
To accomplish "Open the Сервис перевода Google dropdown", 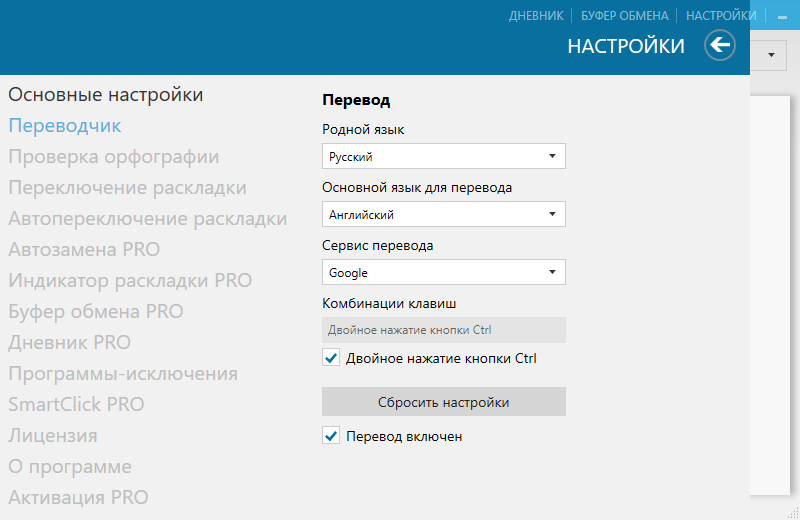I will tap(444, 273).
